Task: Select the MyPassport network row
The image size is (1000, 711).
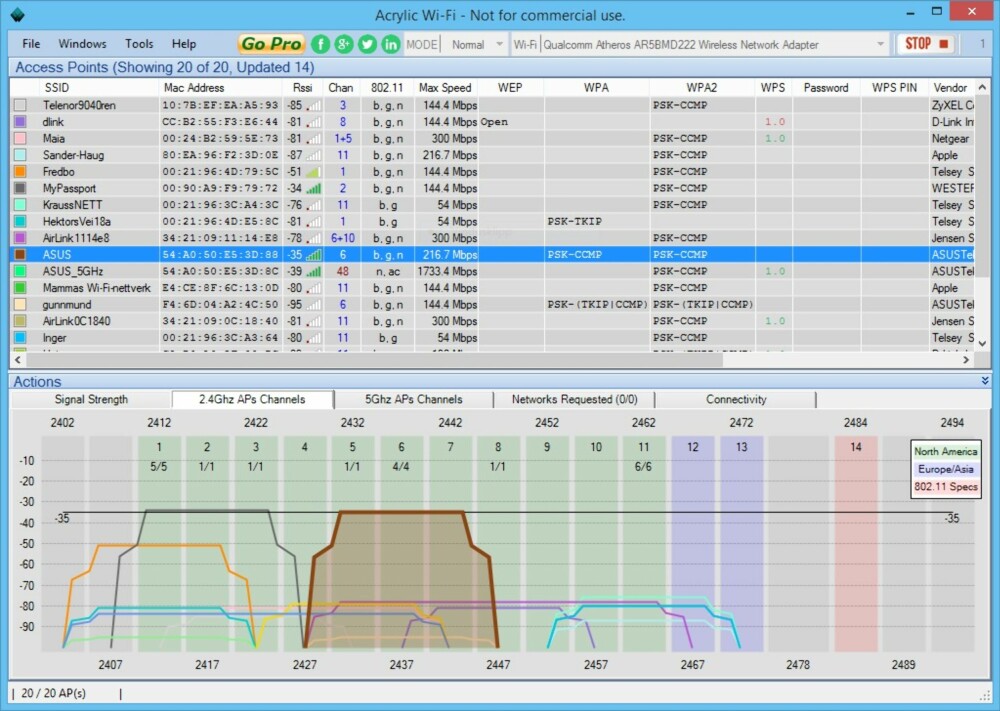Action: tap(493, 187)
